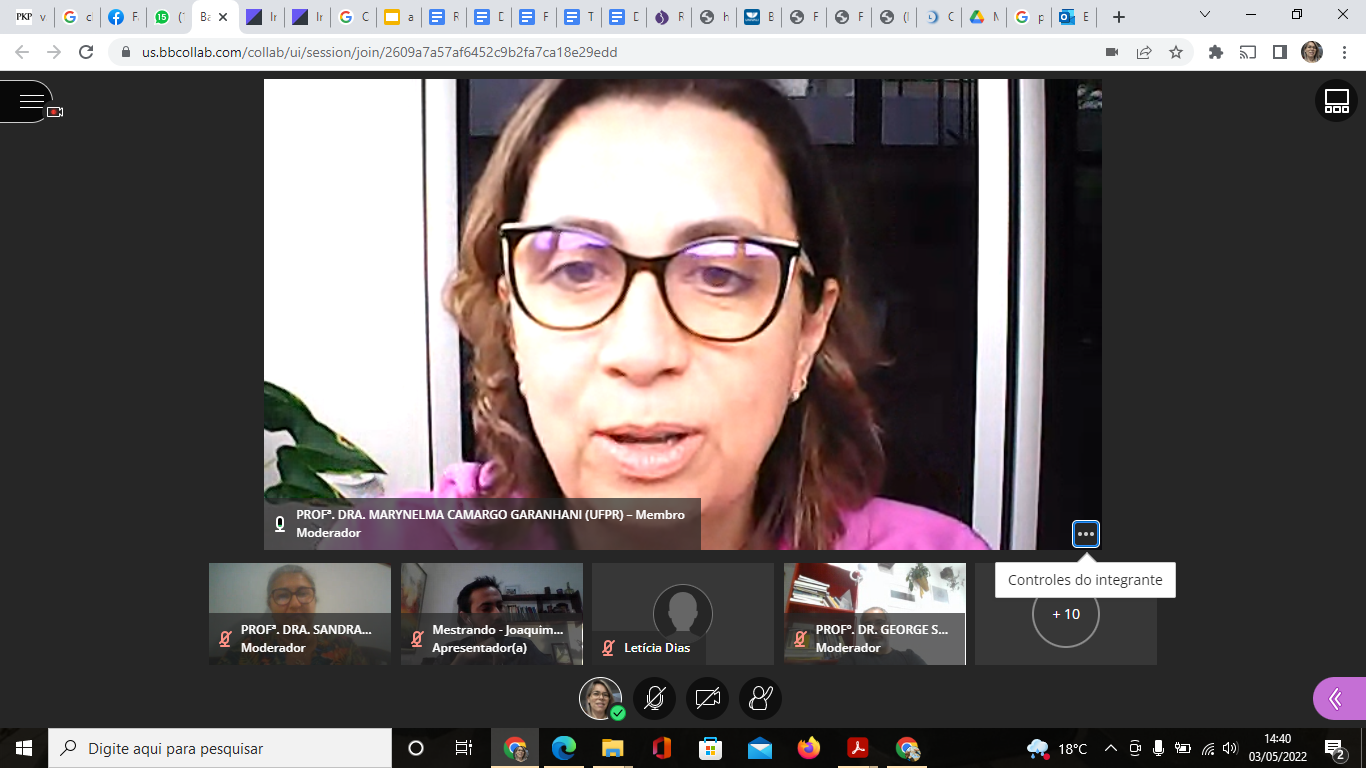Open system tray microphone icon
Viewport: 1366px width, 768px height.
1159,748
